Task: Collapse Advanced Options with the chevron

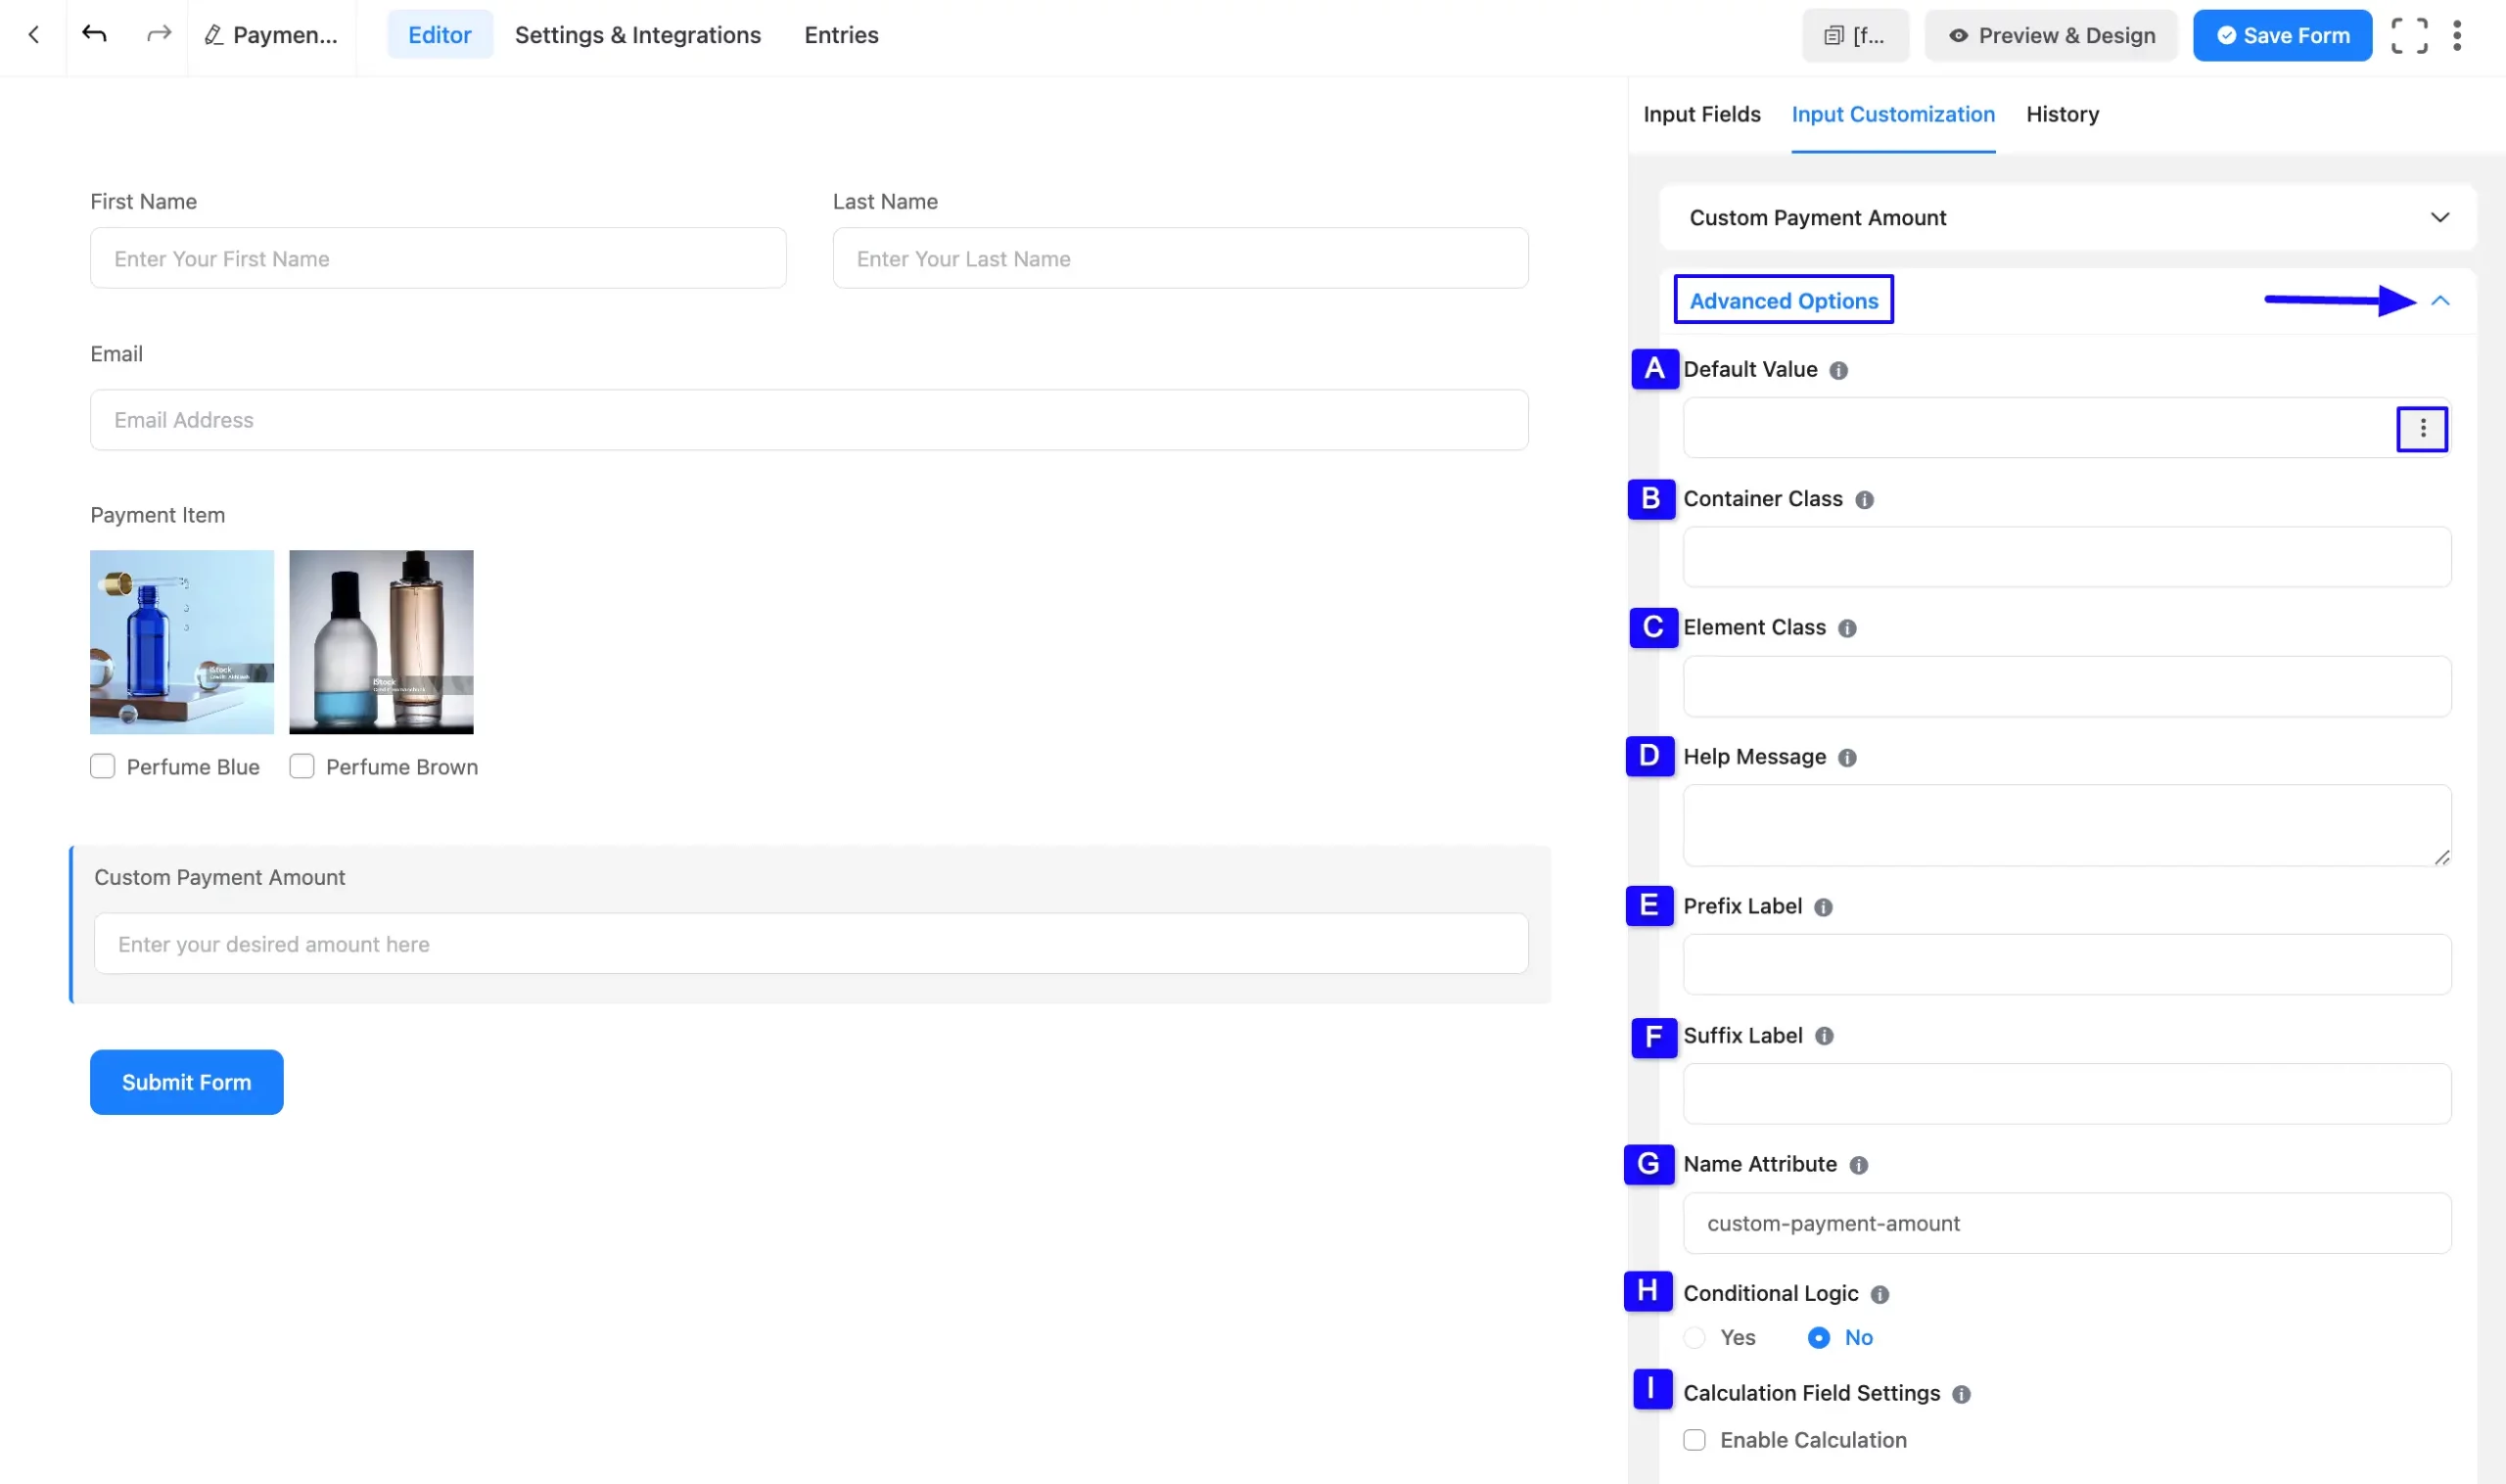Action: (2440, 300)
